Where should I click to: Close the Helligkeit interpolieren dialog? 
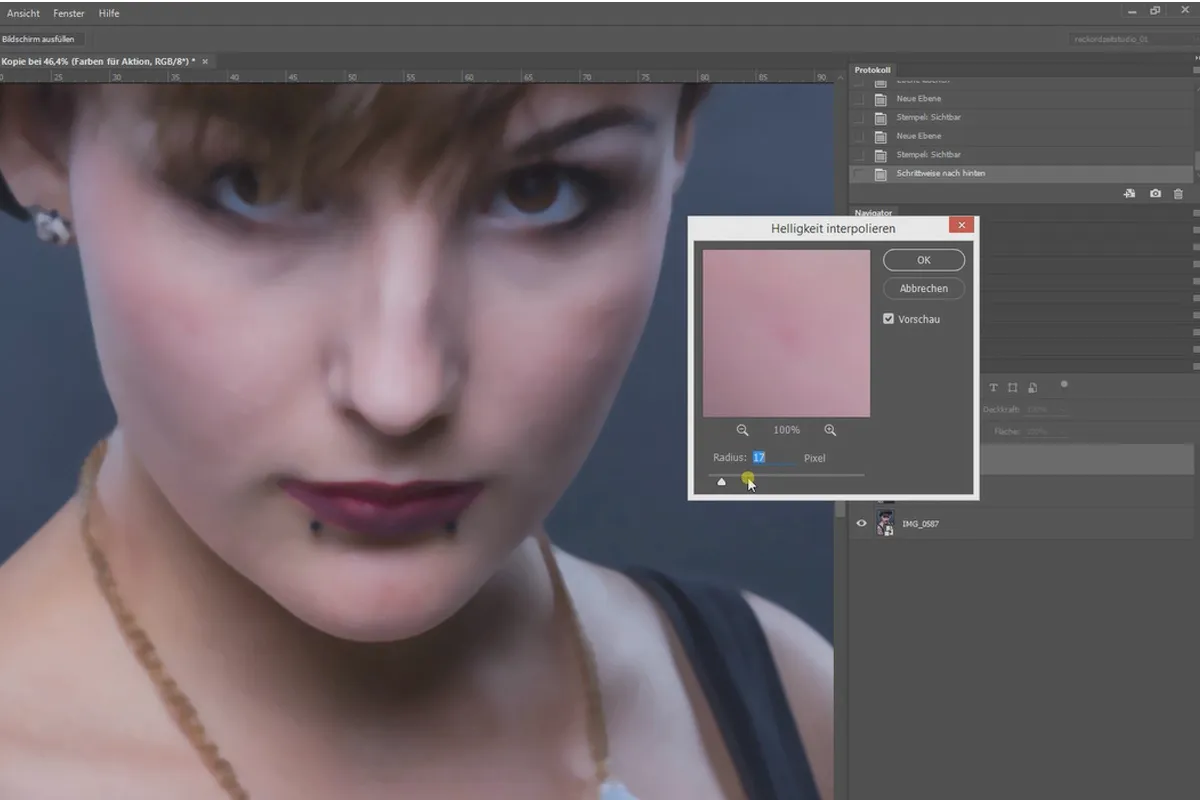tap(961, 226)
